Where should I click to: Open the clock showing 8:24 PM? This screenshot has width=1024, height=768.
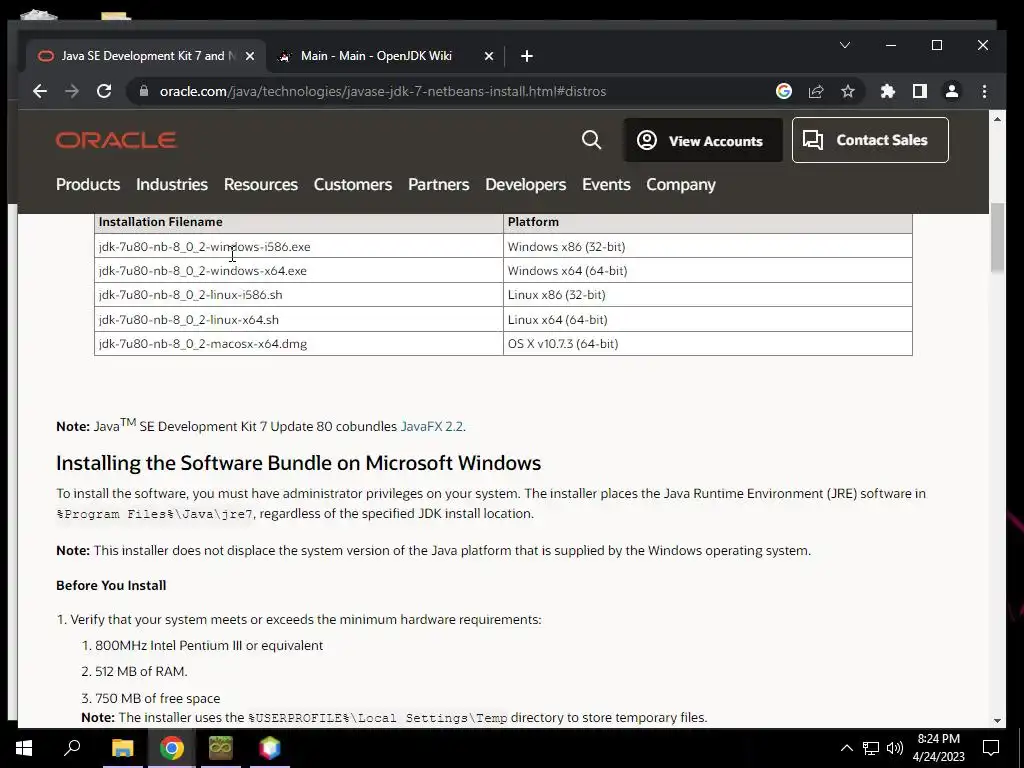(x=939, y=748)
